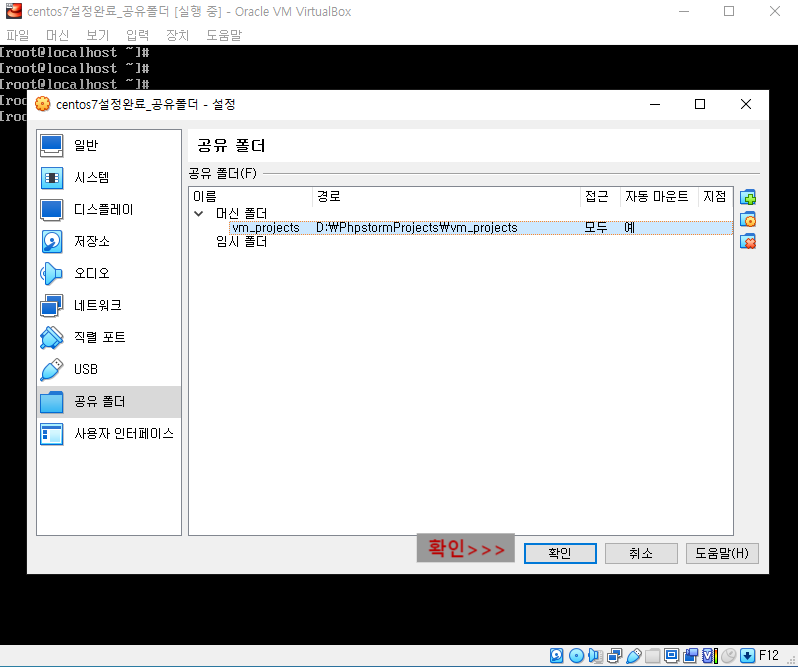Click the USB status bar icon

tap(634, 655)
